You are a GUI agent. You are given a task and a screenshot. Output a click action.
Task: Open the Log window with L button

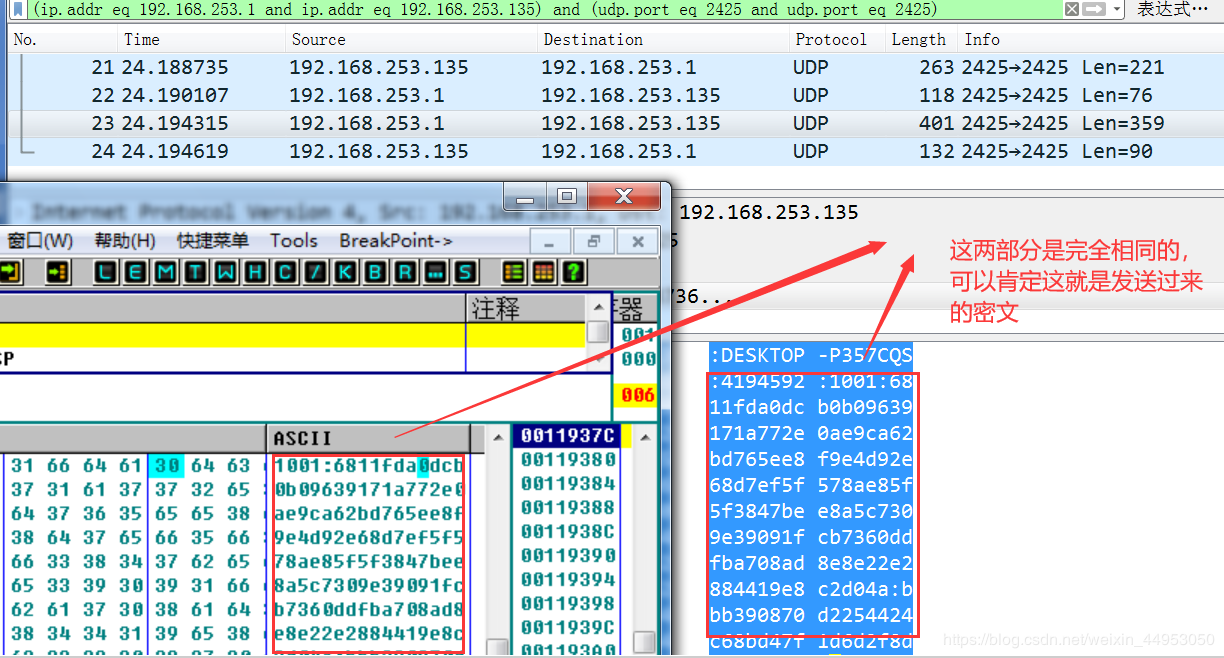coord(106,272)
